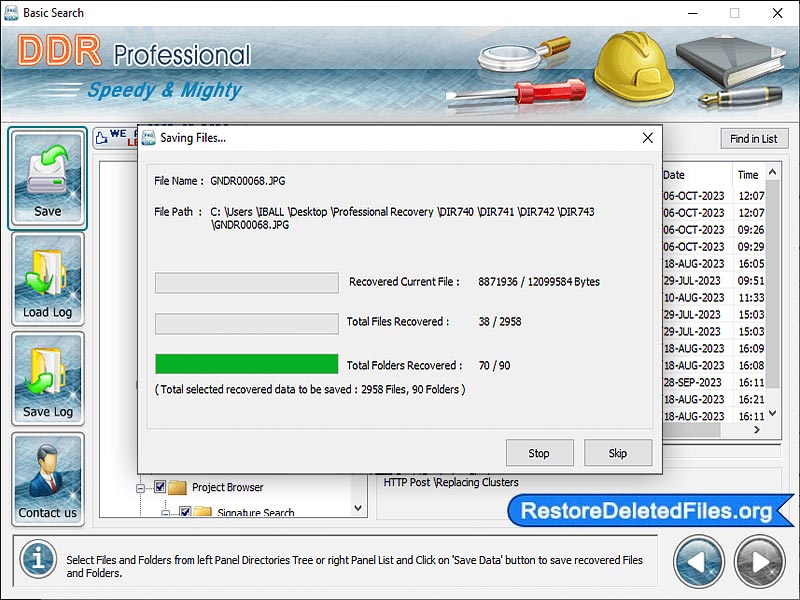800x600 pixels.
Task: Collapse the Signature Search branch
Action: point(167,511)
